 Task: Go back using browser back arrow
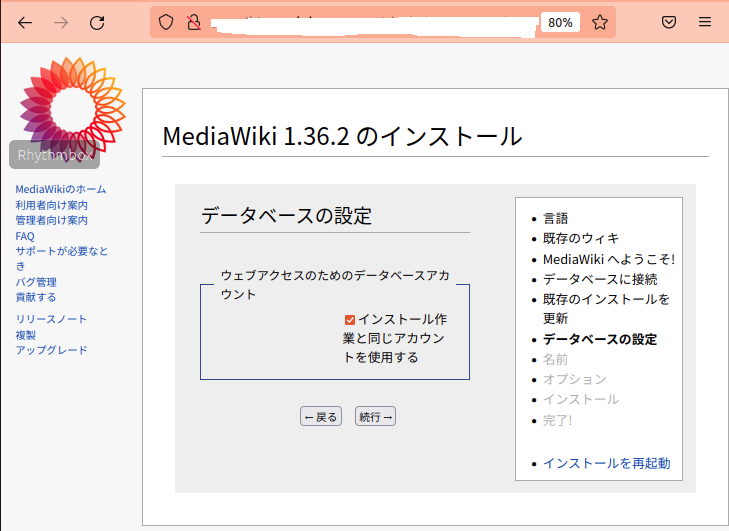[25, 22]
